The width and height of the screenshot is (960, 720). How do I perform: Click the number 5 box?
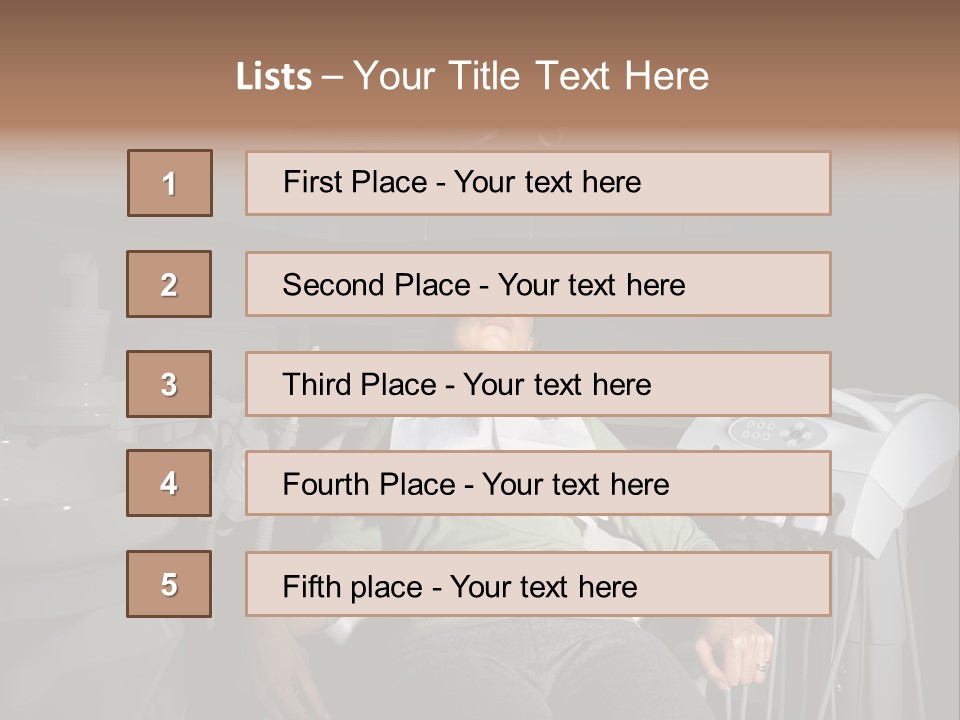(x=169, y=584)
